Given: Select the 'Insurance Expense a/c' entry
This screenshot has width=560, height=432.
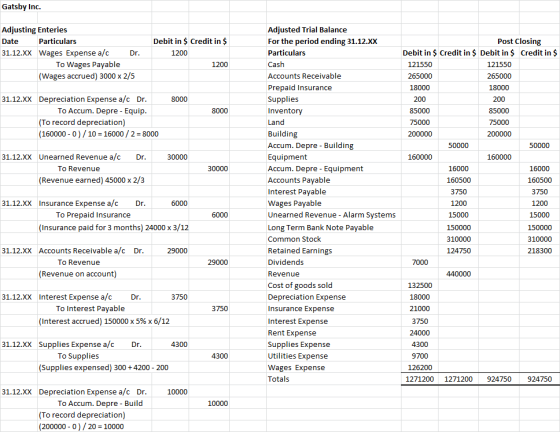Looking at the screenshot, I should (x=92, y=203).
